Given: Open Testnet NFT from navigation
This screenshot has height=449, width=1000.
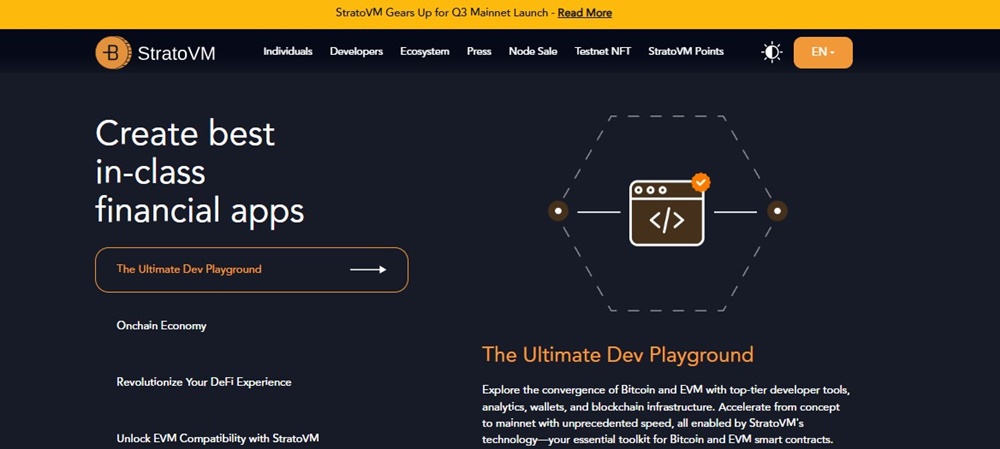Looking at the screenshot, I should click(603, 51).
